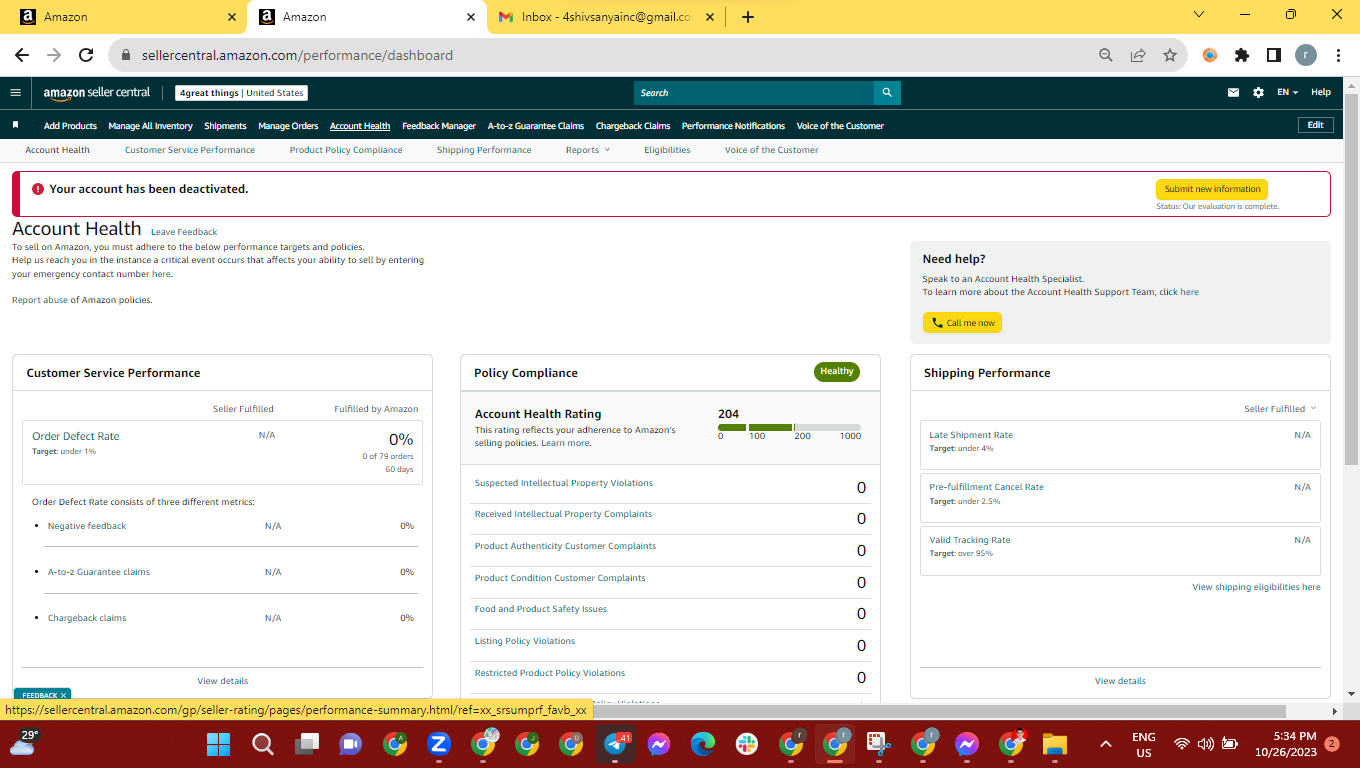Open Product Authenticity Customer Complaints
This screenshot has width=1360, height=768.
coord(565,546)
